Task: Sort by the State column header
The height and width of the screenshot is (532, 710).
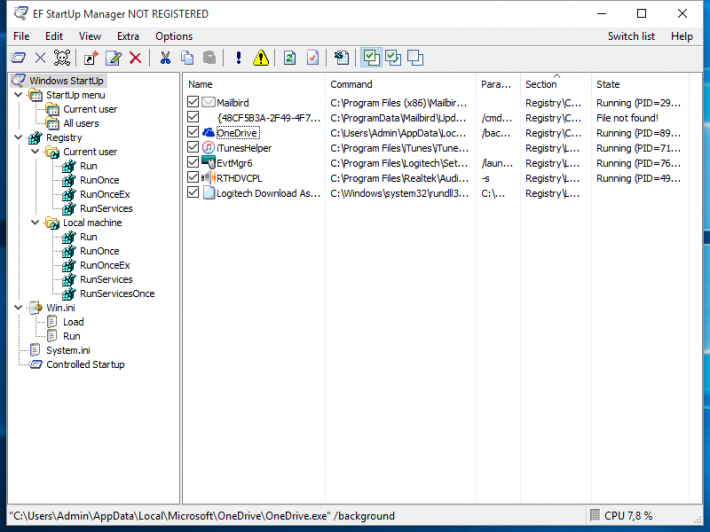Action: click(x=640, y=84)
